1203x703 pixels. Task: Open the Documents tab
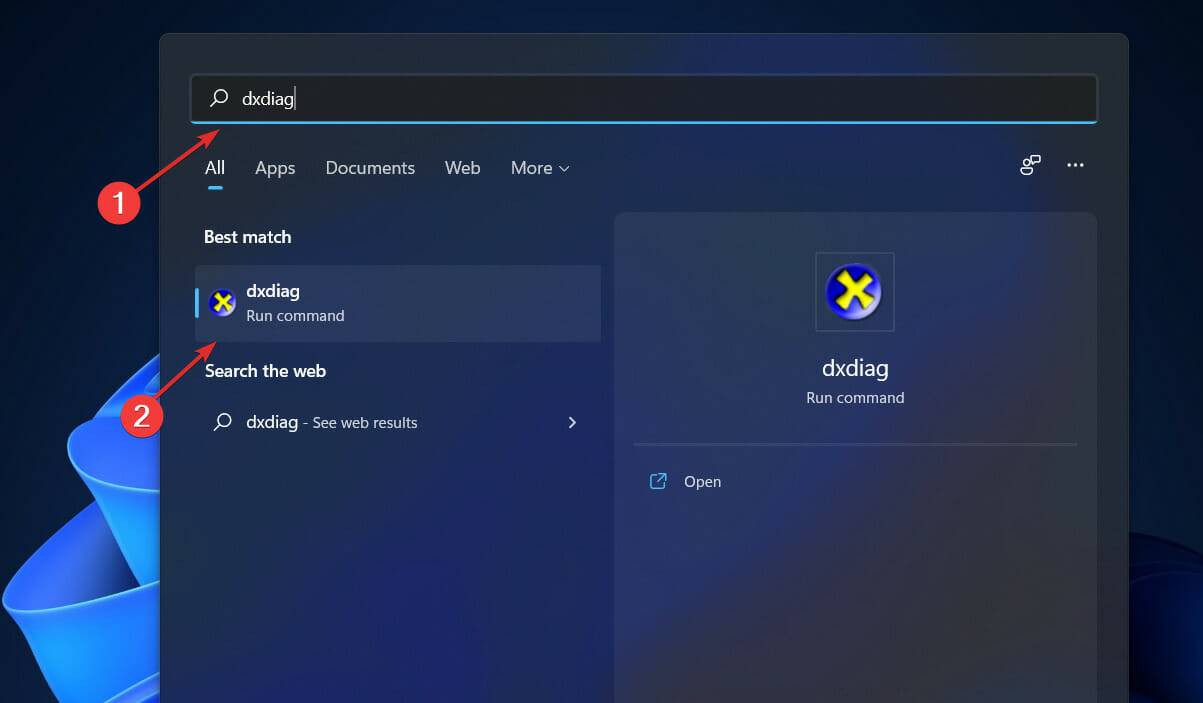point(370,167)
